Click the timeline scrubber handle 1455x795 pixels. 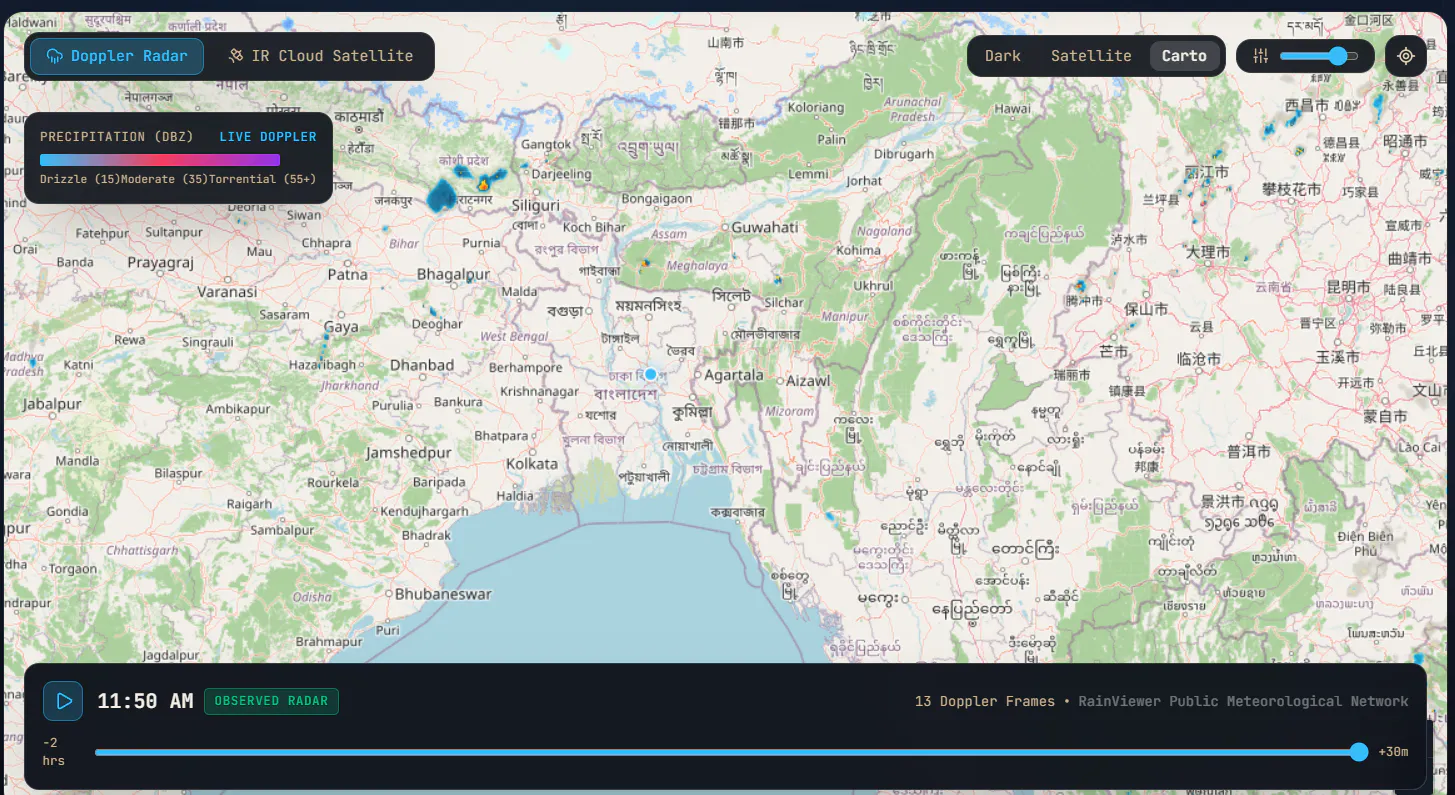click(x=1358, y=752)
